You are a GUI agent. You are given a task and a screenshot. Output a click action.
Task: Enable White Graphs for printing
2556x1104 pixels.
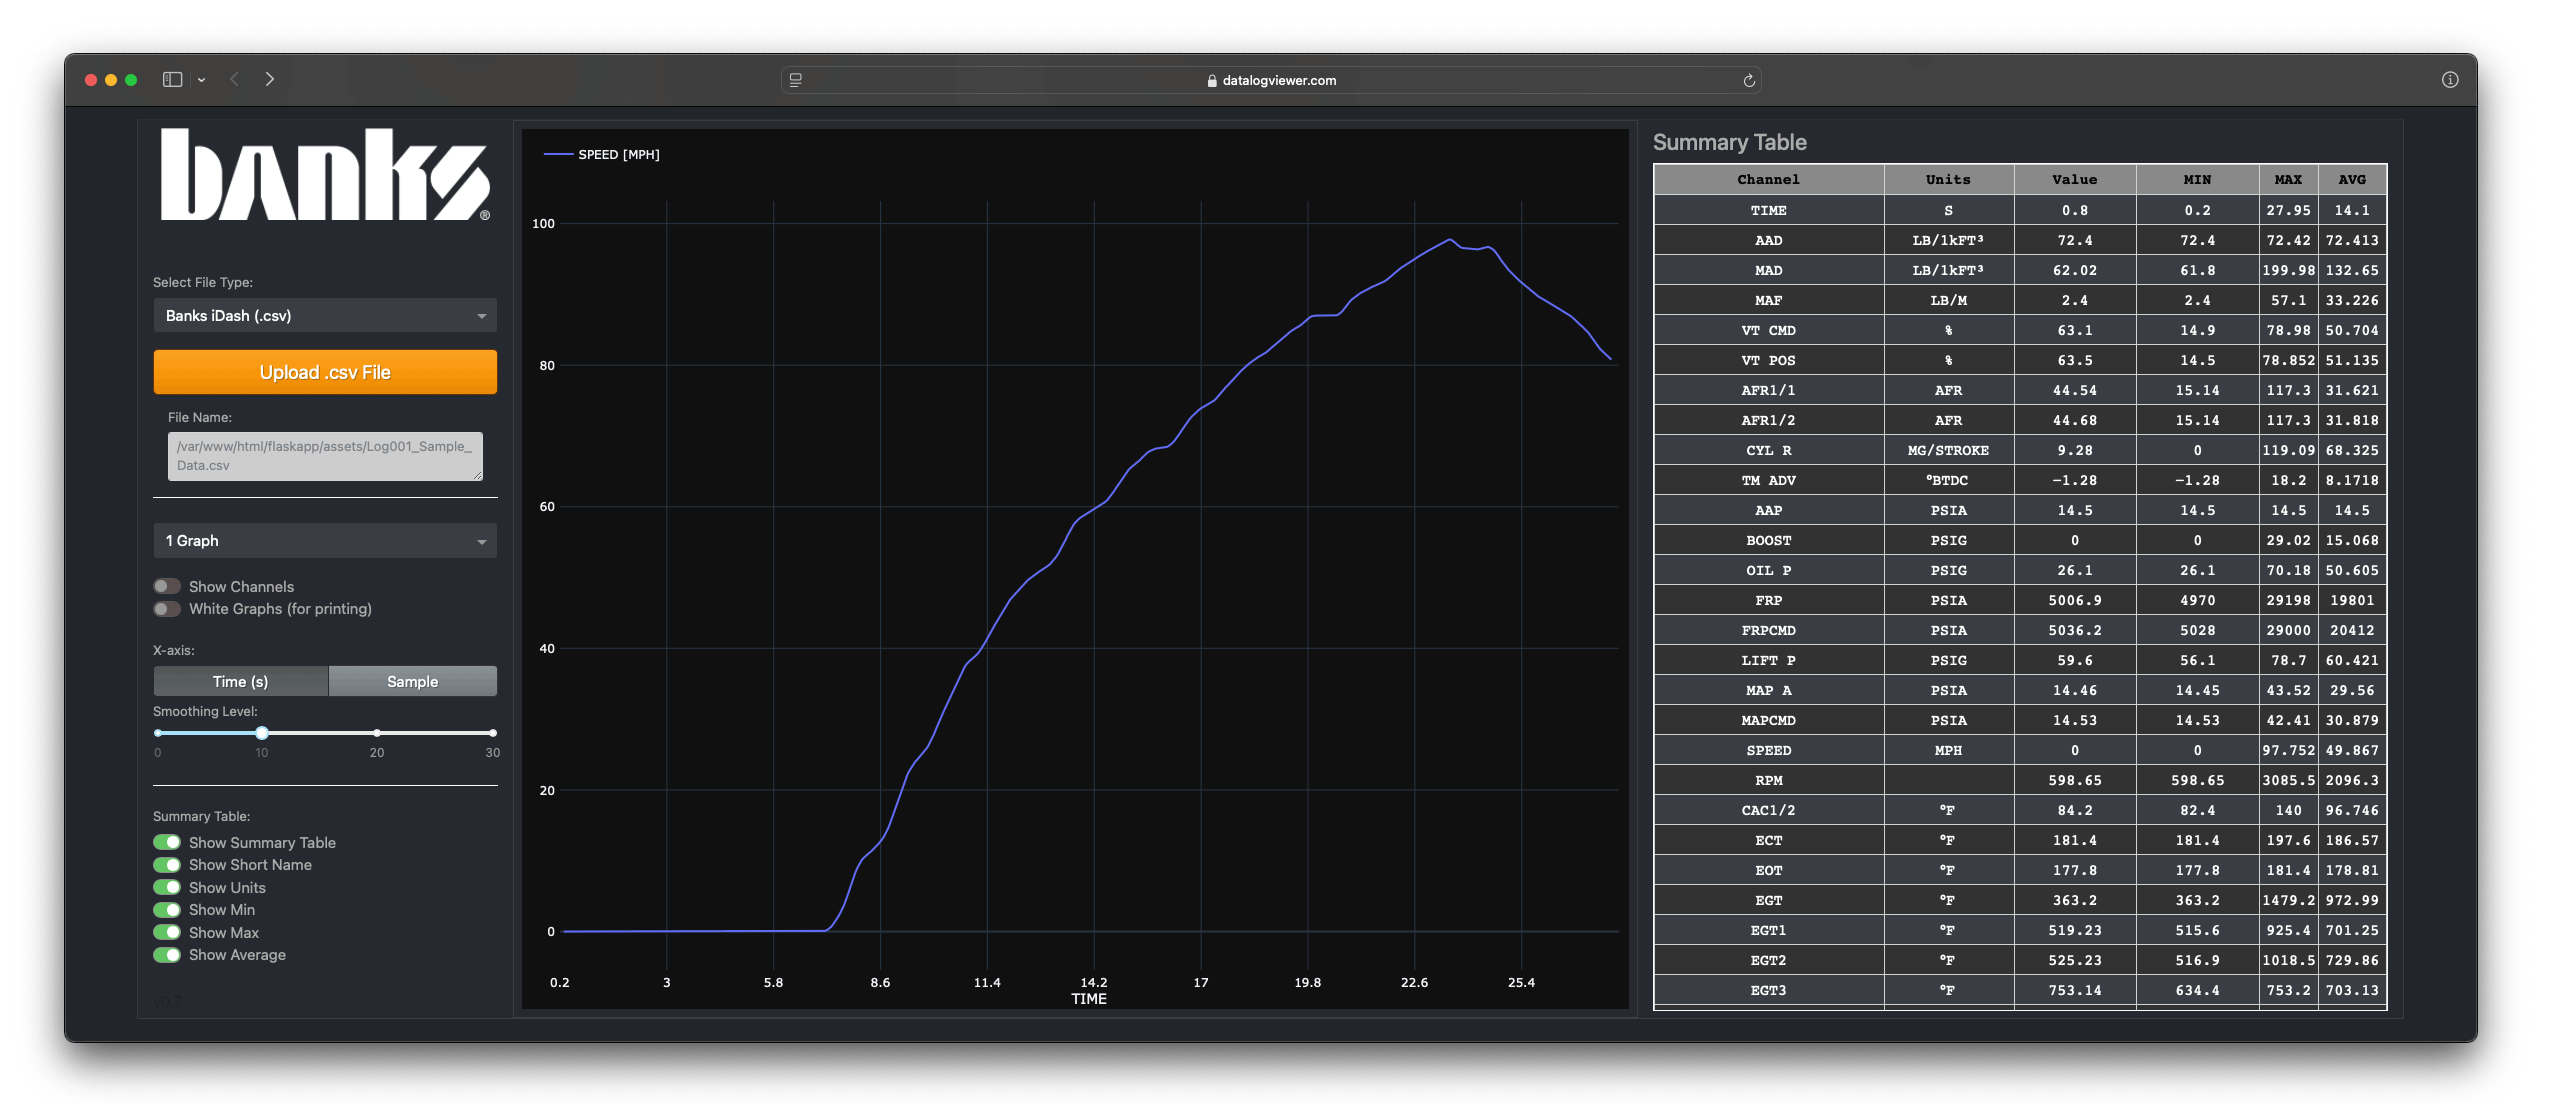tap(167, 609)
